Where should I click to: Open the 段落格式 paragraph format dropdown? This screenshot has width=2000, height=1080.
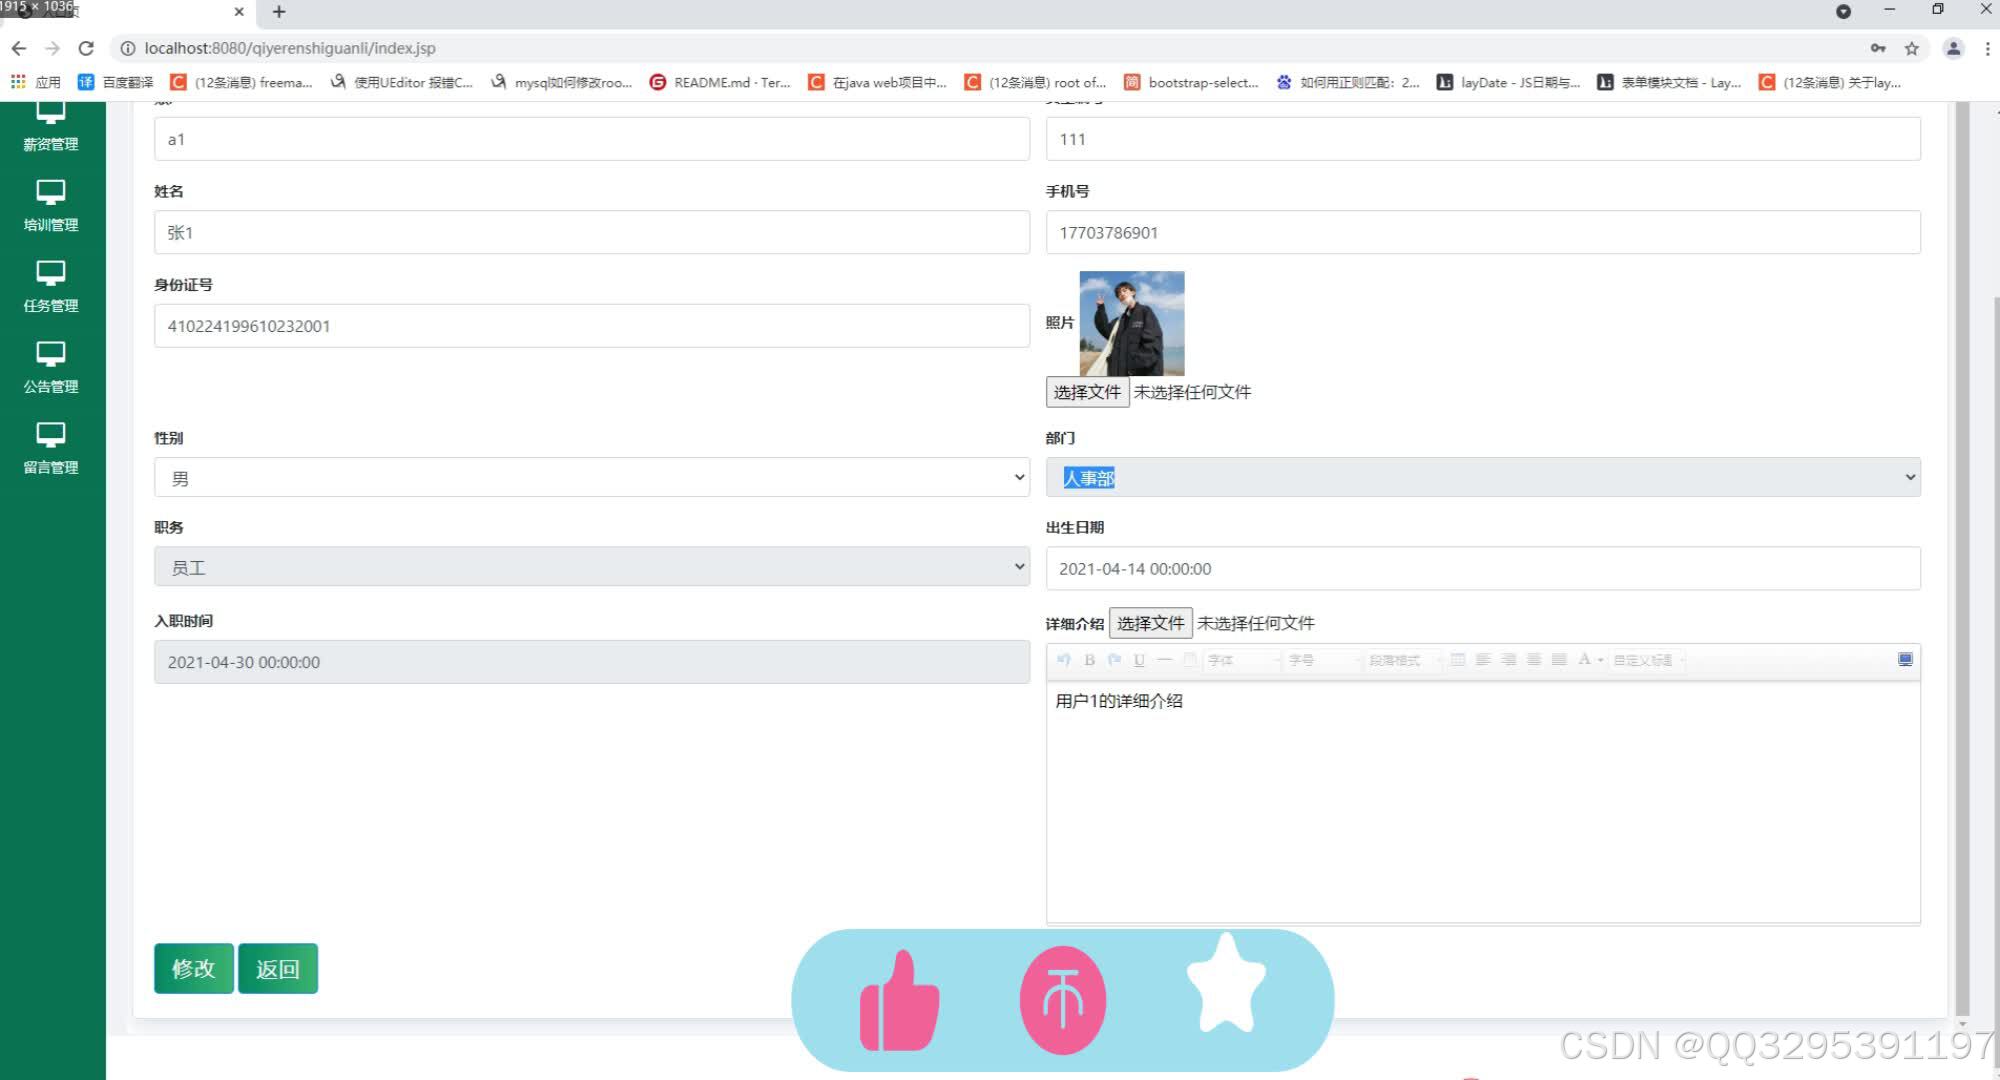pos(1404,660)
